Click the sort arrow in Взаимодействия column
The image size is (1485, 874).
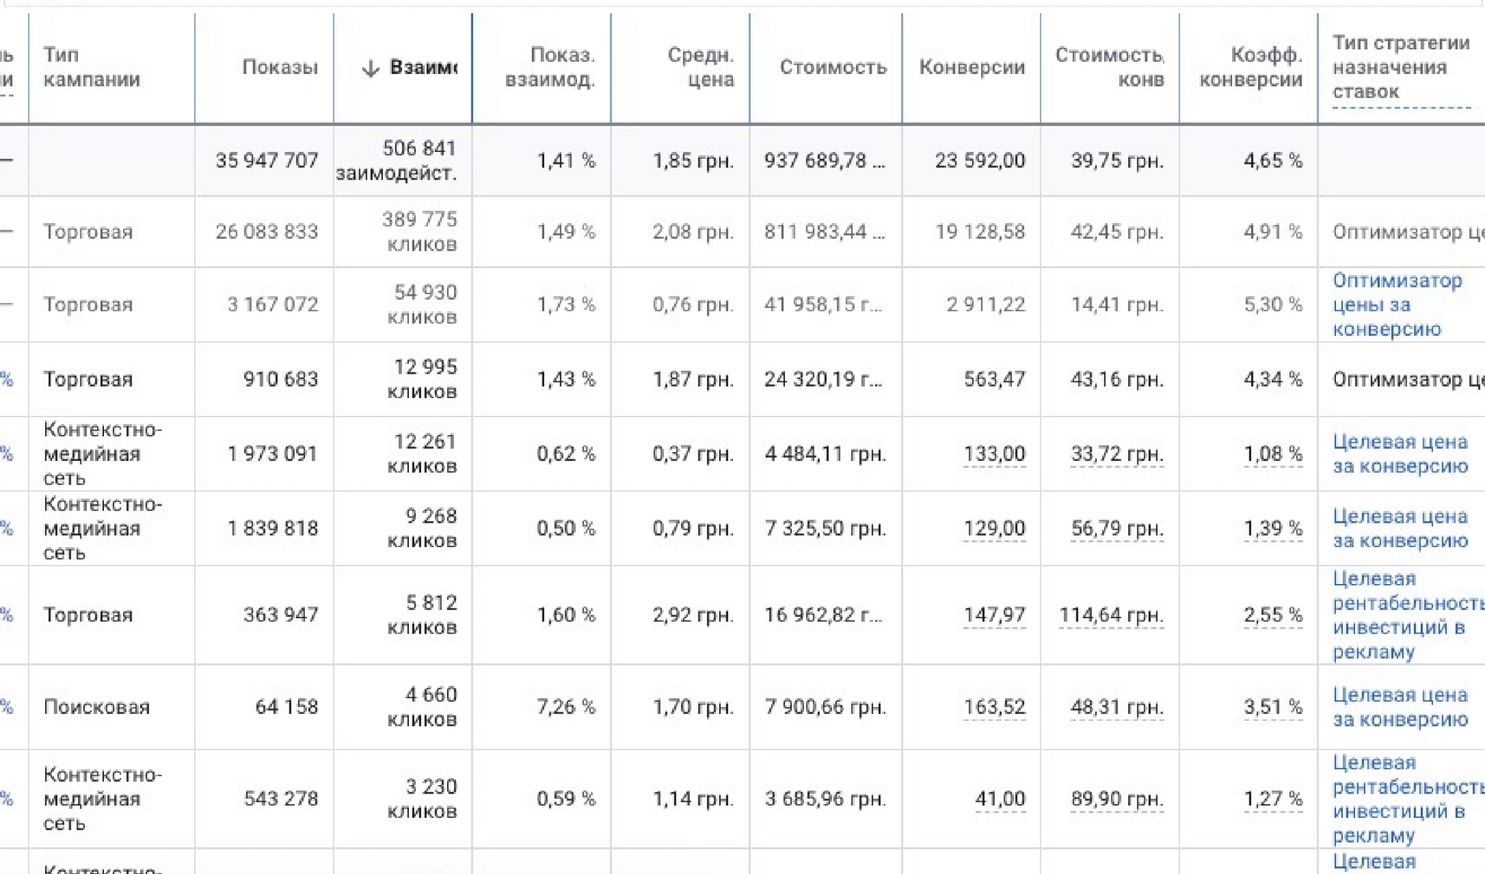tap(370, 68)
